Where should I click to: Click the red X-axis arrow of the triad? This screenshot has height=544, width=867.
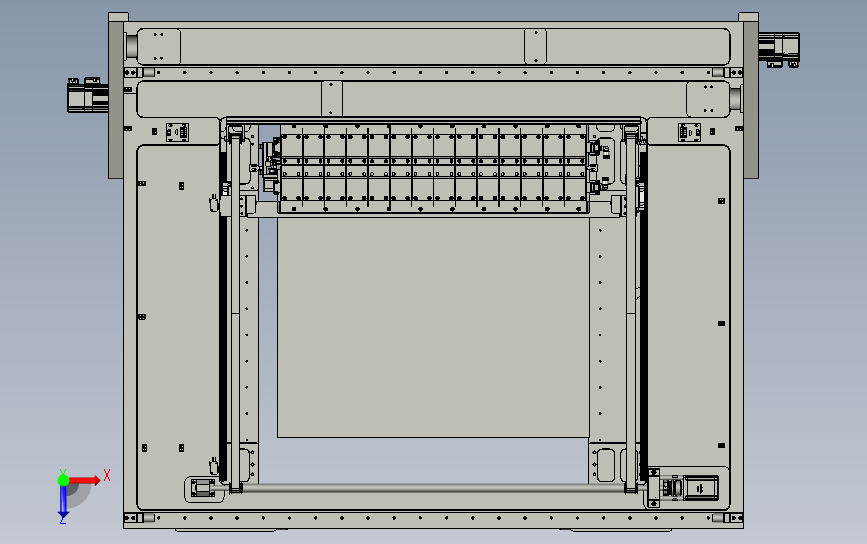tap(84, 480)
